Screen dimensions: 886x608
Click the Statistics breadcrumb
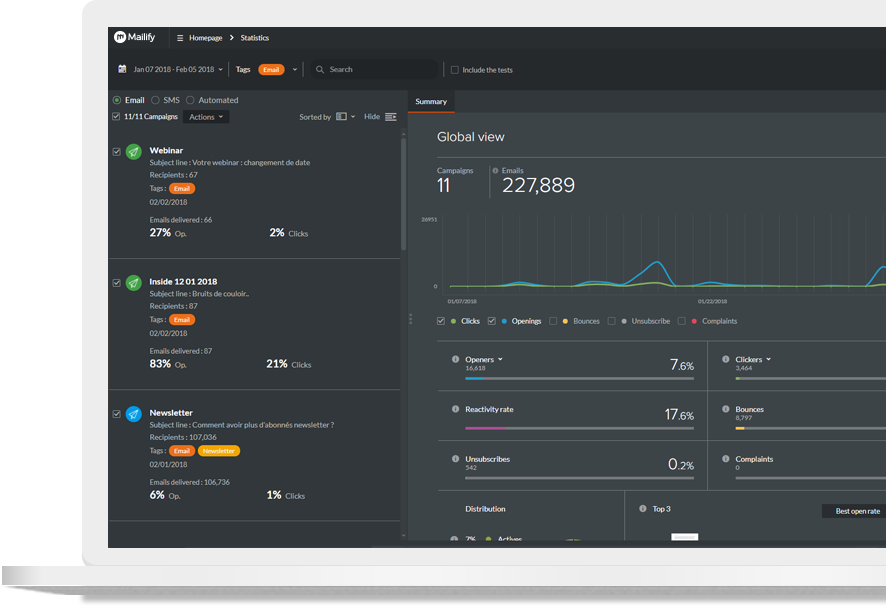click(x=255, y=38)
